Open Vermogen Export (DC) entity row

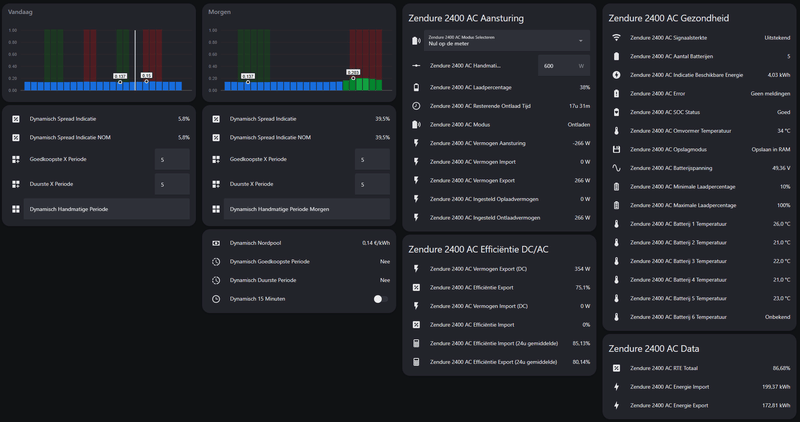[x=499, y=269]
